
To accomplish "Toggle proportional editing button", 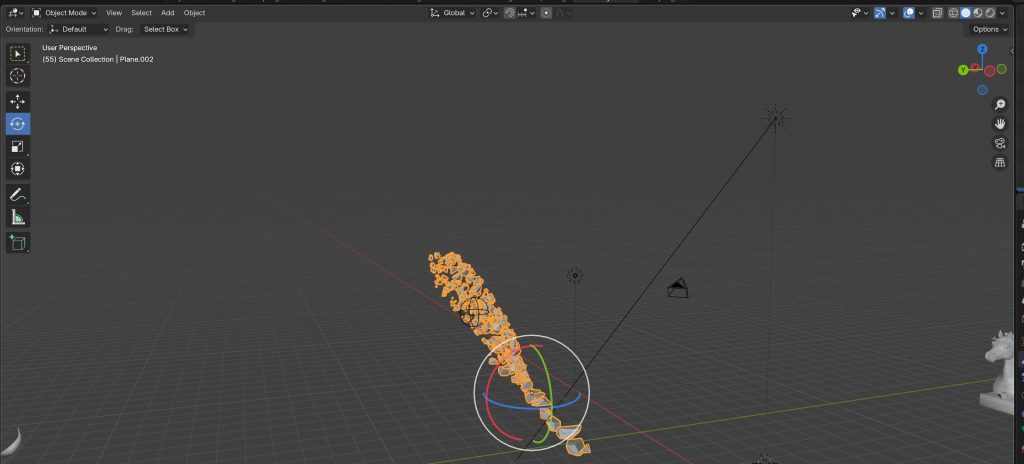I will click(547, 13).
